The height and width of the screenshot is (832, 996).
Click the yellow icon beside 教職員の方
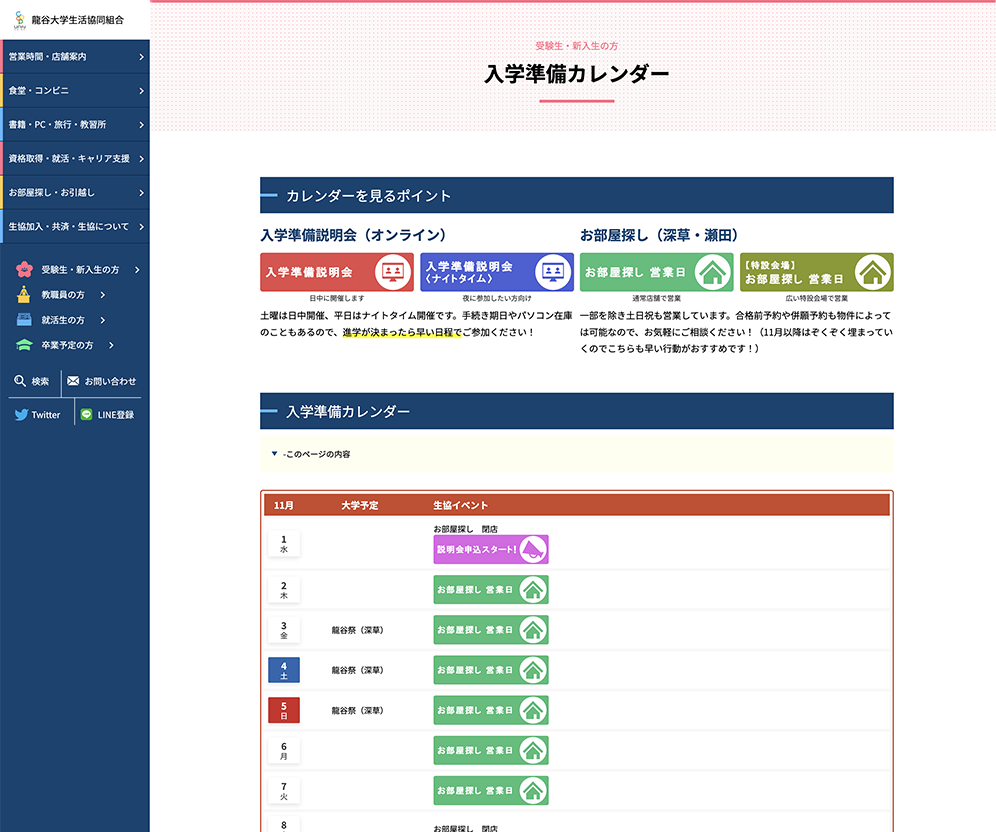click(24, 295)
